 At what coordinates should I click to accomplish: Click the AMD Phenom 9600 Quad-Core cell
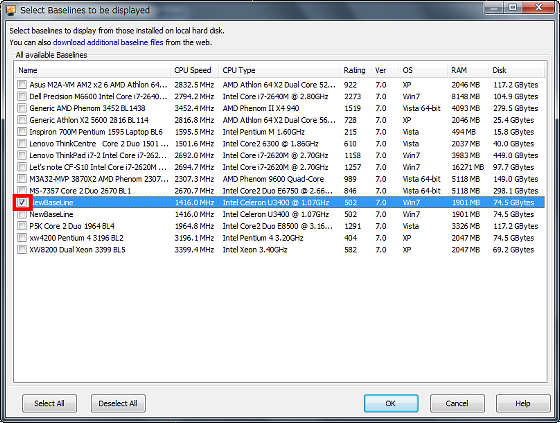(x=273, y=179)
